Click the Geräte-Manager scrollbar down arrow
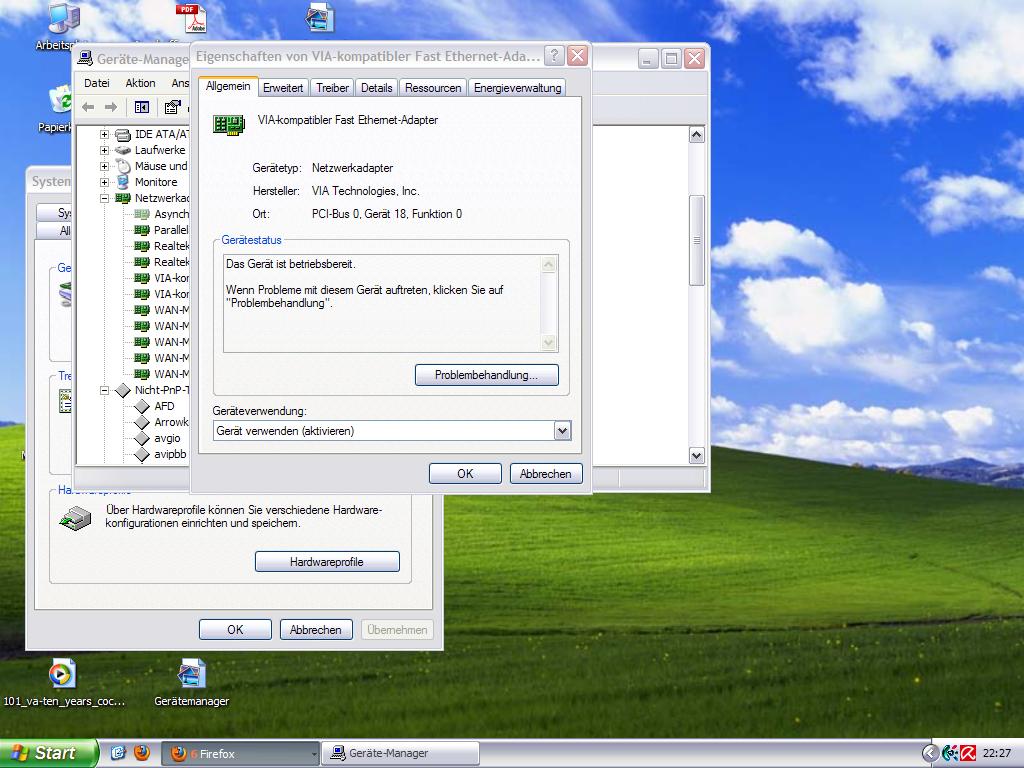Viewport: 1024px width, 768px height. coord(697,456)
